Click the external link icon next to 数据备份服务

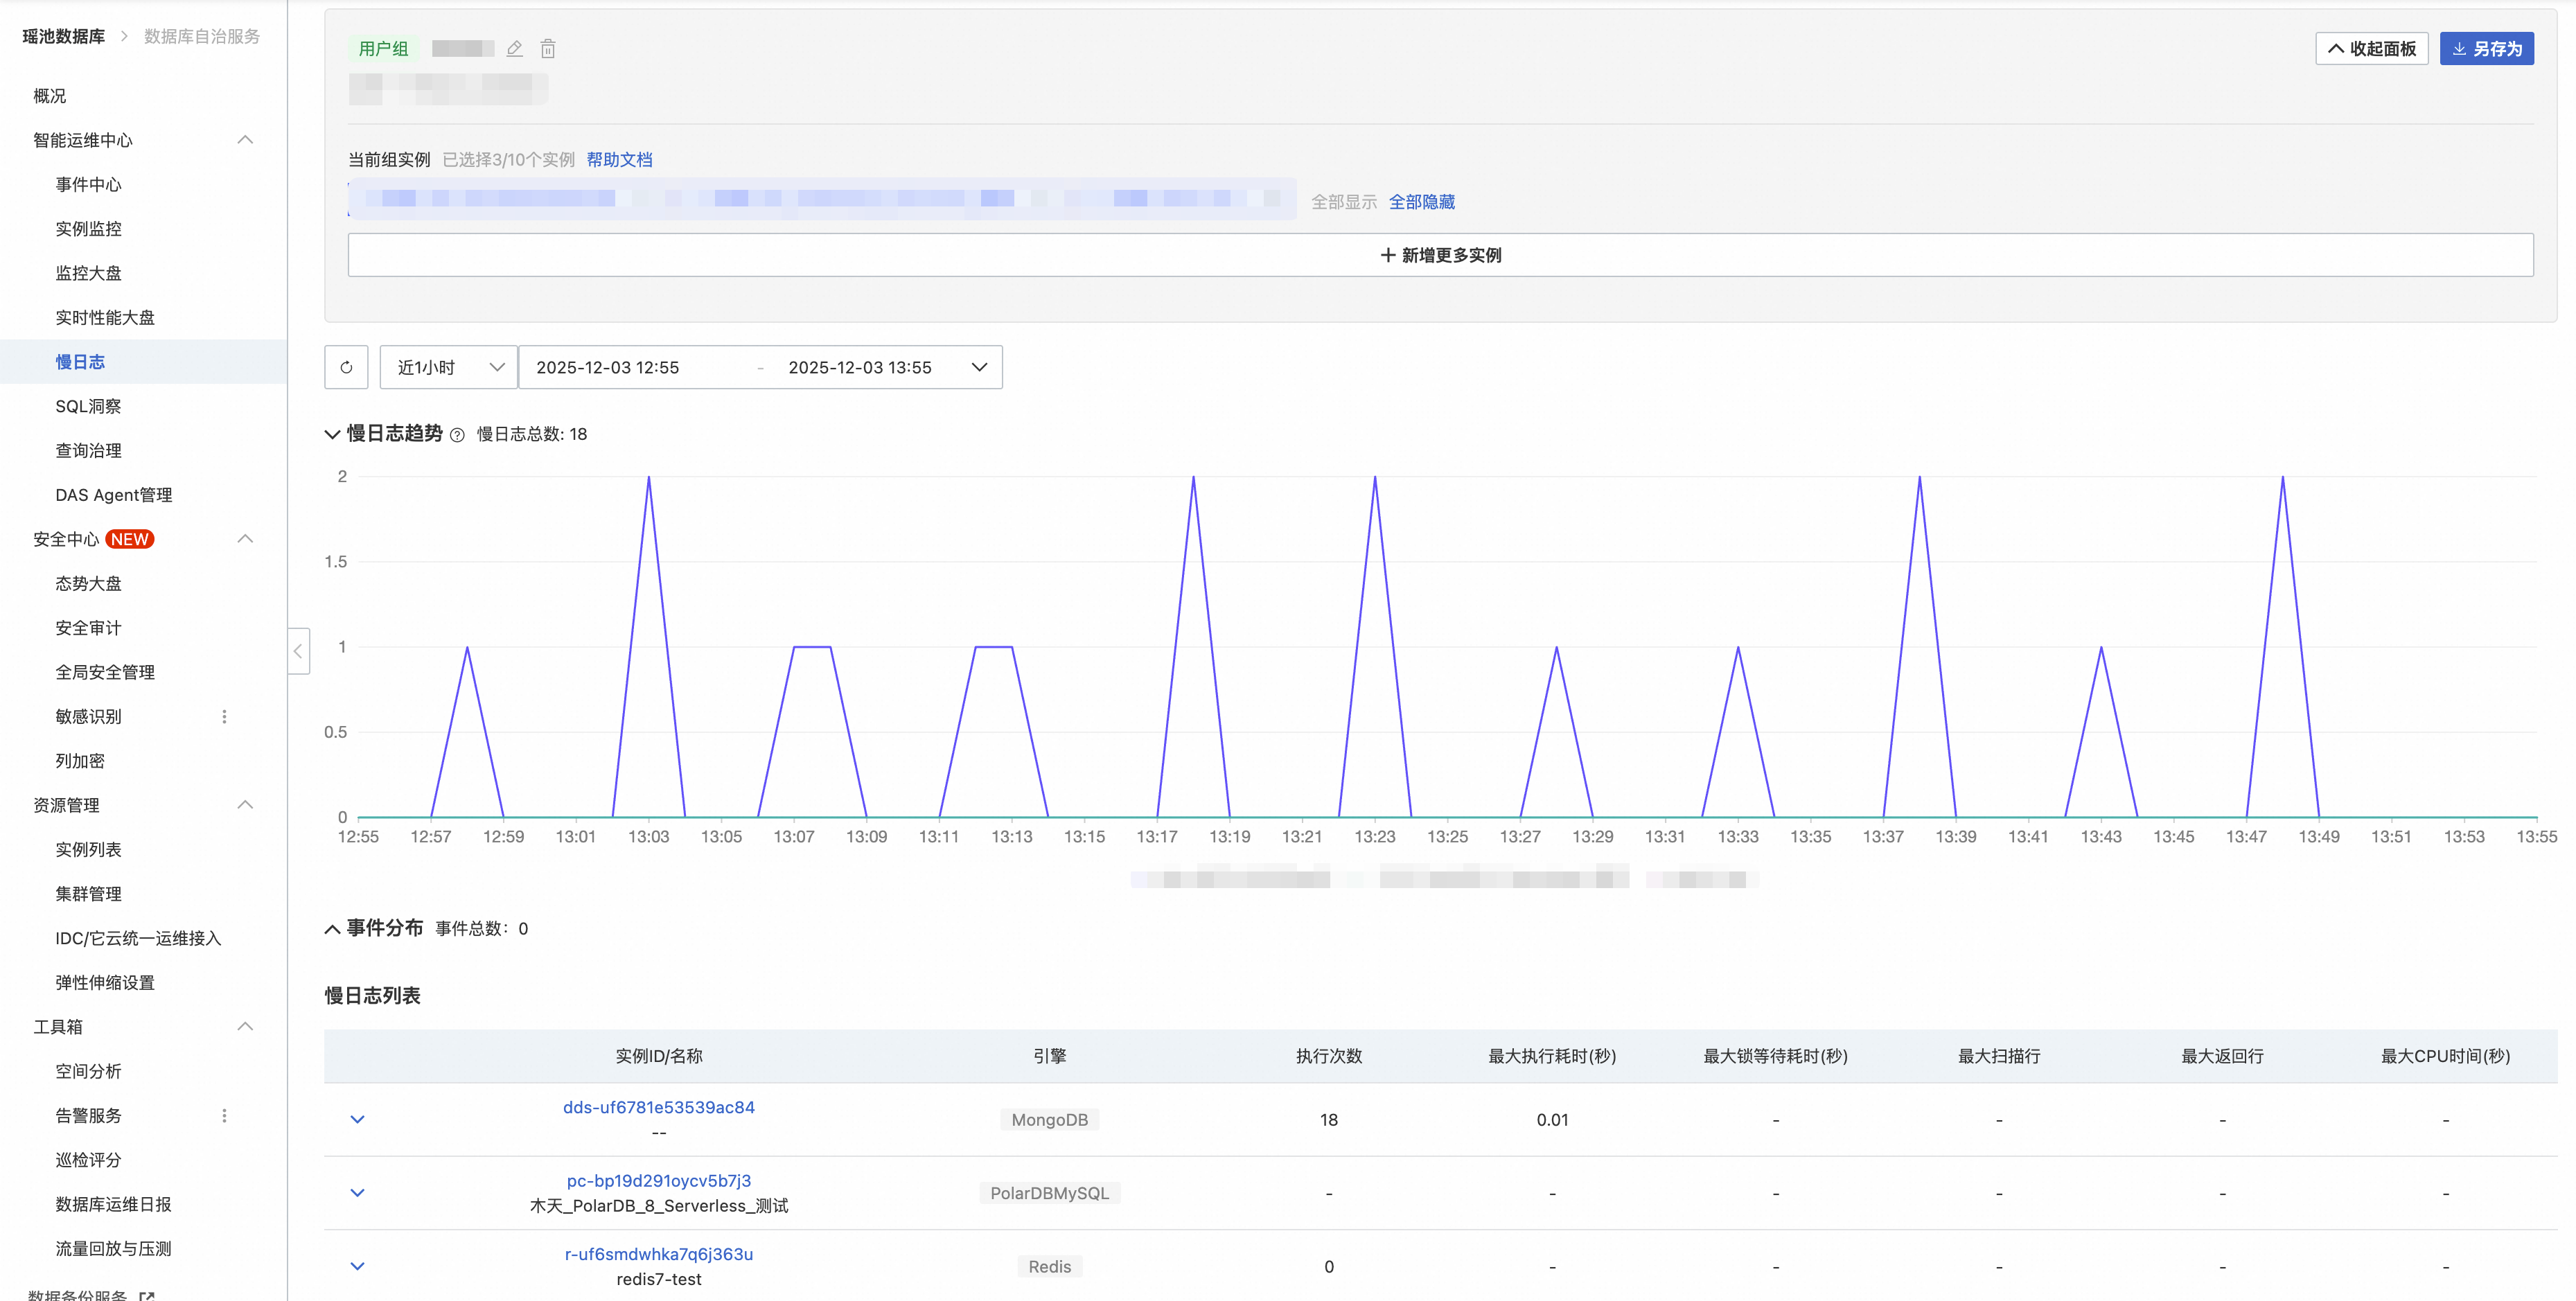pos(147,1295)
